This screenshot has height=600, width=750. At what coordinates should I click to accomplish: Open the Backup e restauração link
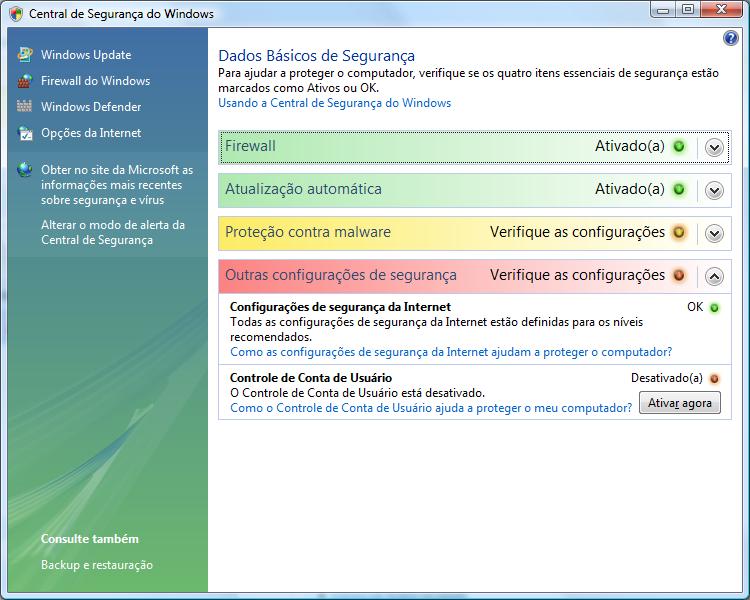click(x=97, y=565)
